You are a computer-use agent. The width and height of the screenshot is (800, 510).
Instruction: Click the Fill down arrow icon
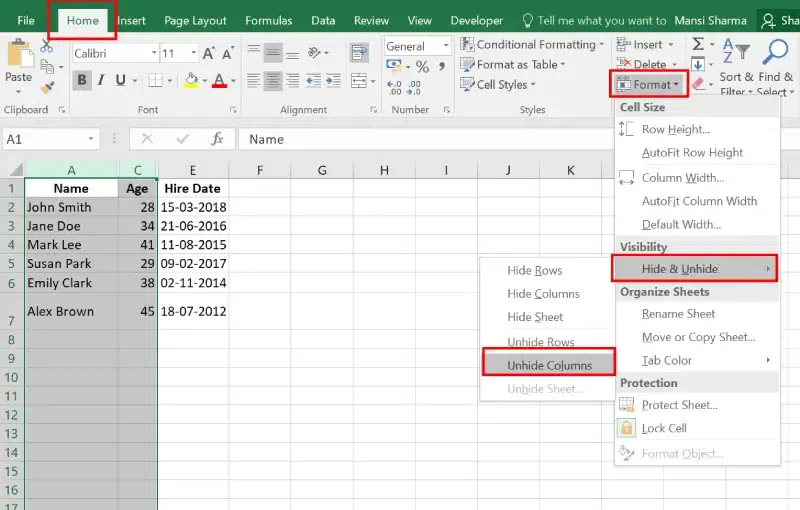698,64
